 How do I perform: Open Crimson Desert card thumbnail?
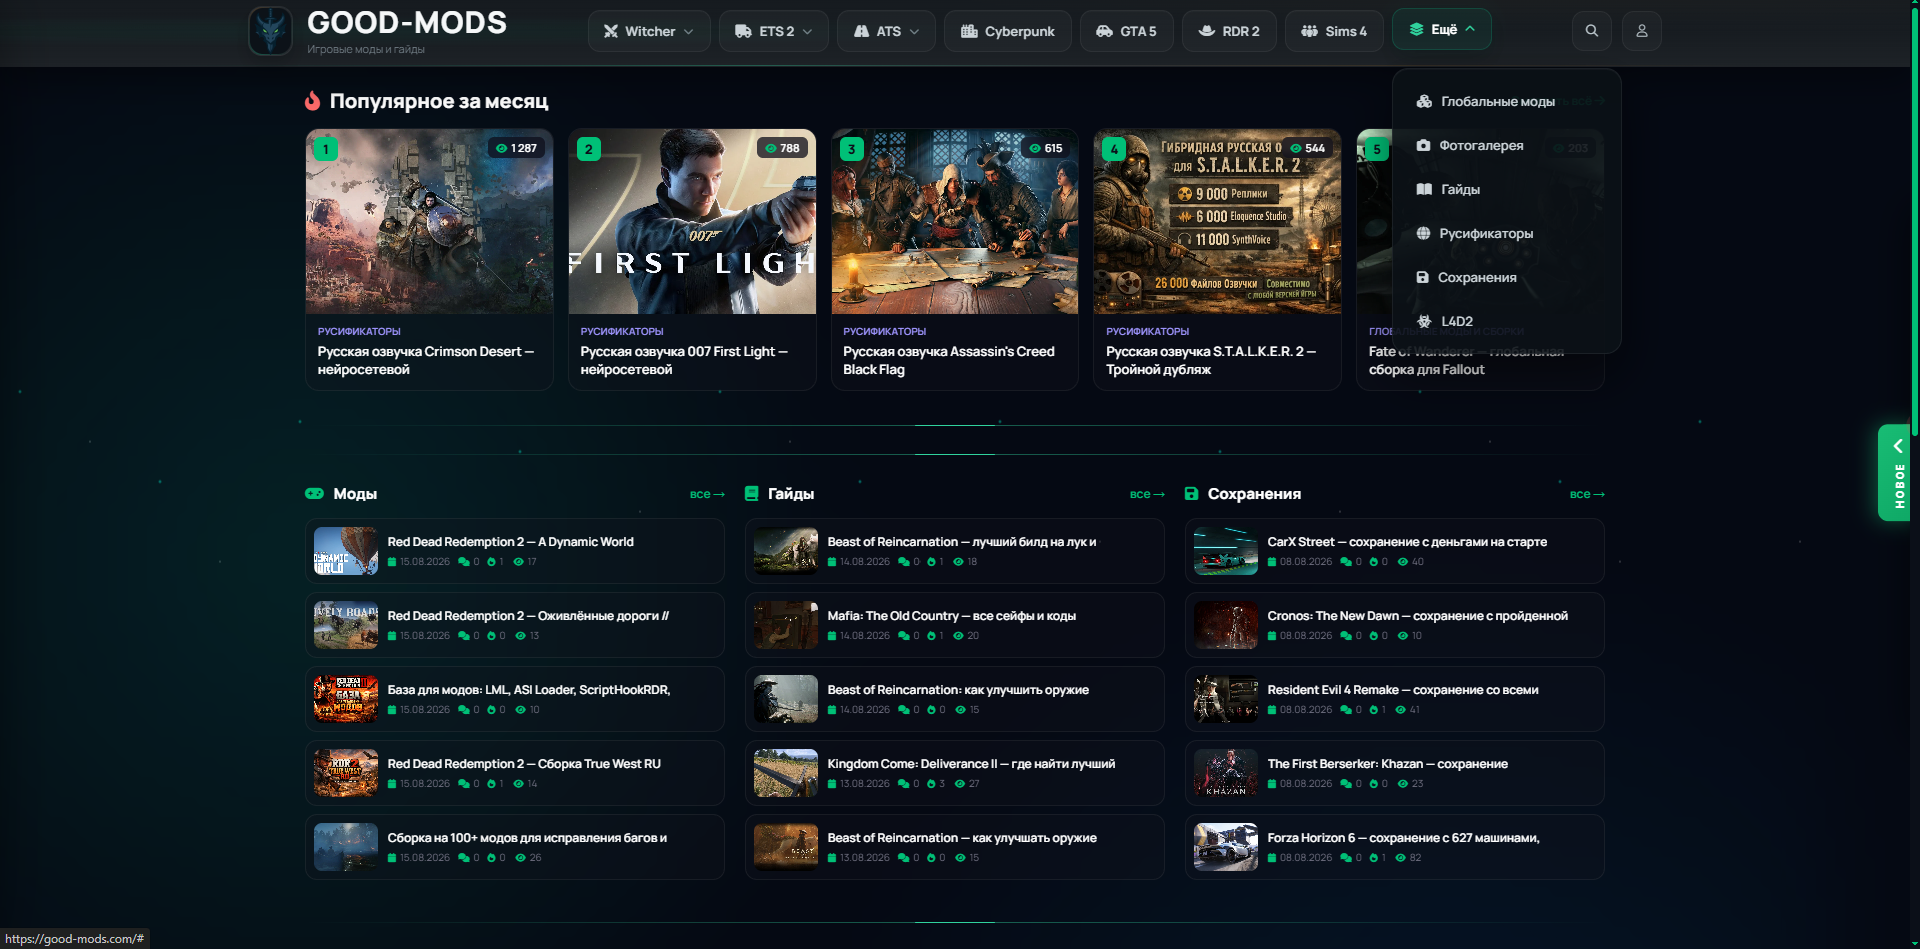[x=429, y=221]
